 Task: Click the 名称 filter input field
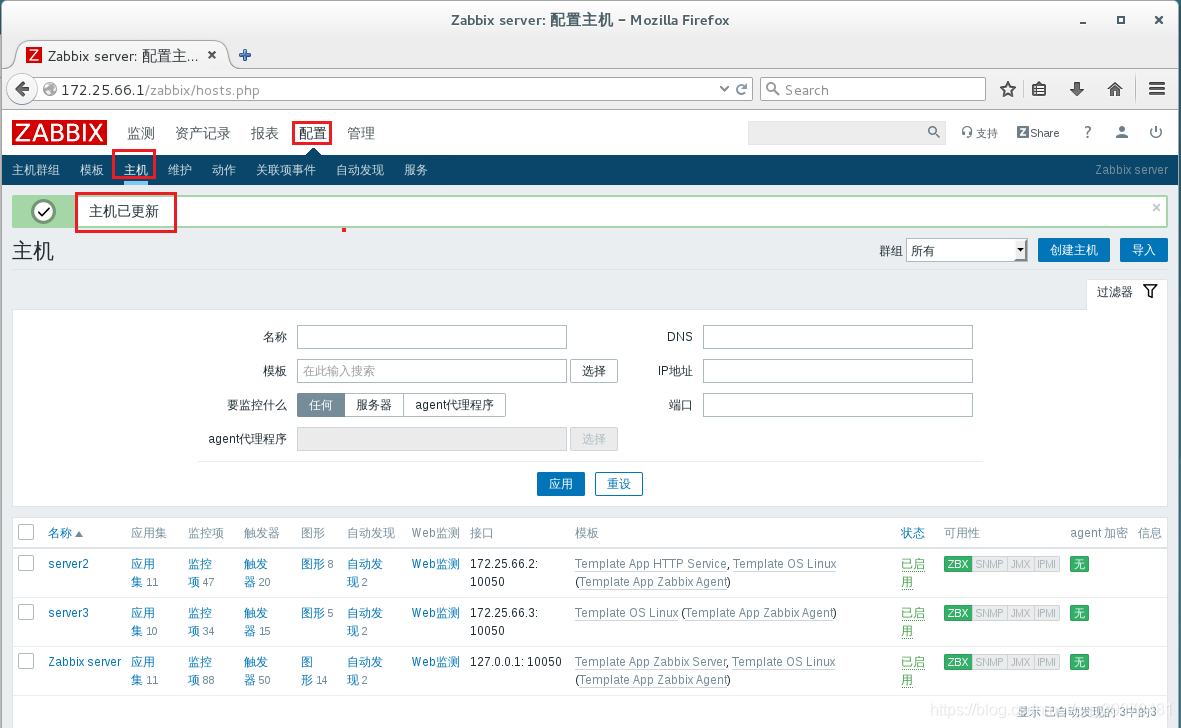tap(432, 337)
